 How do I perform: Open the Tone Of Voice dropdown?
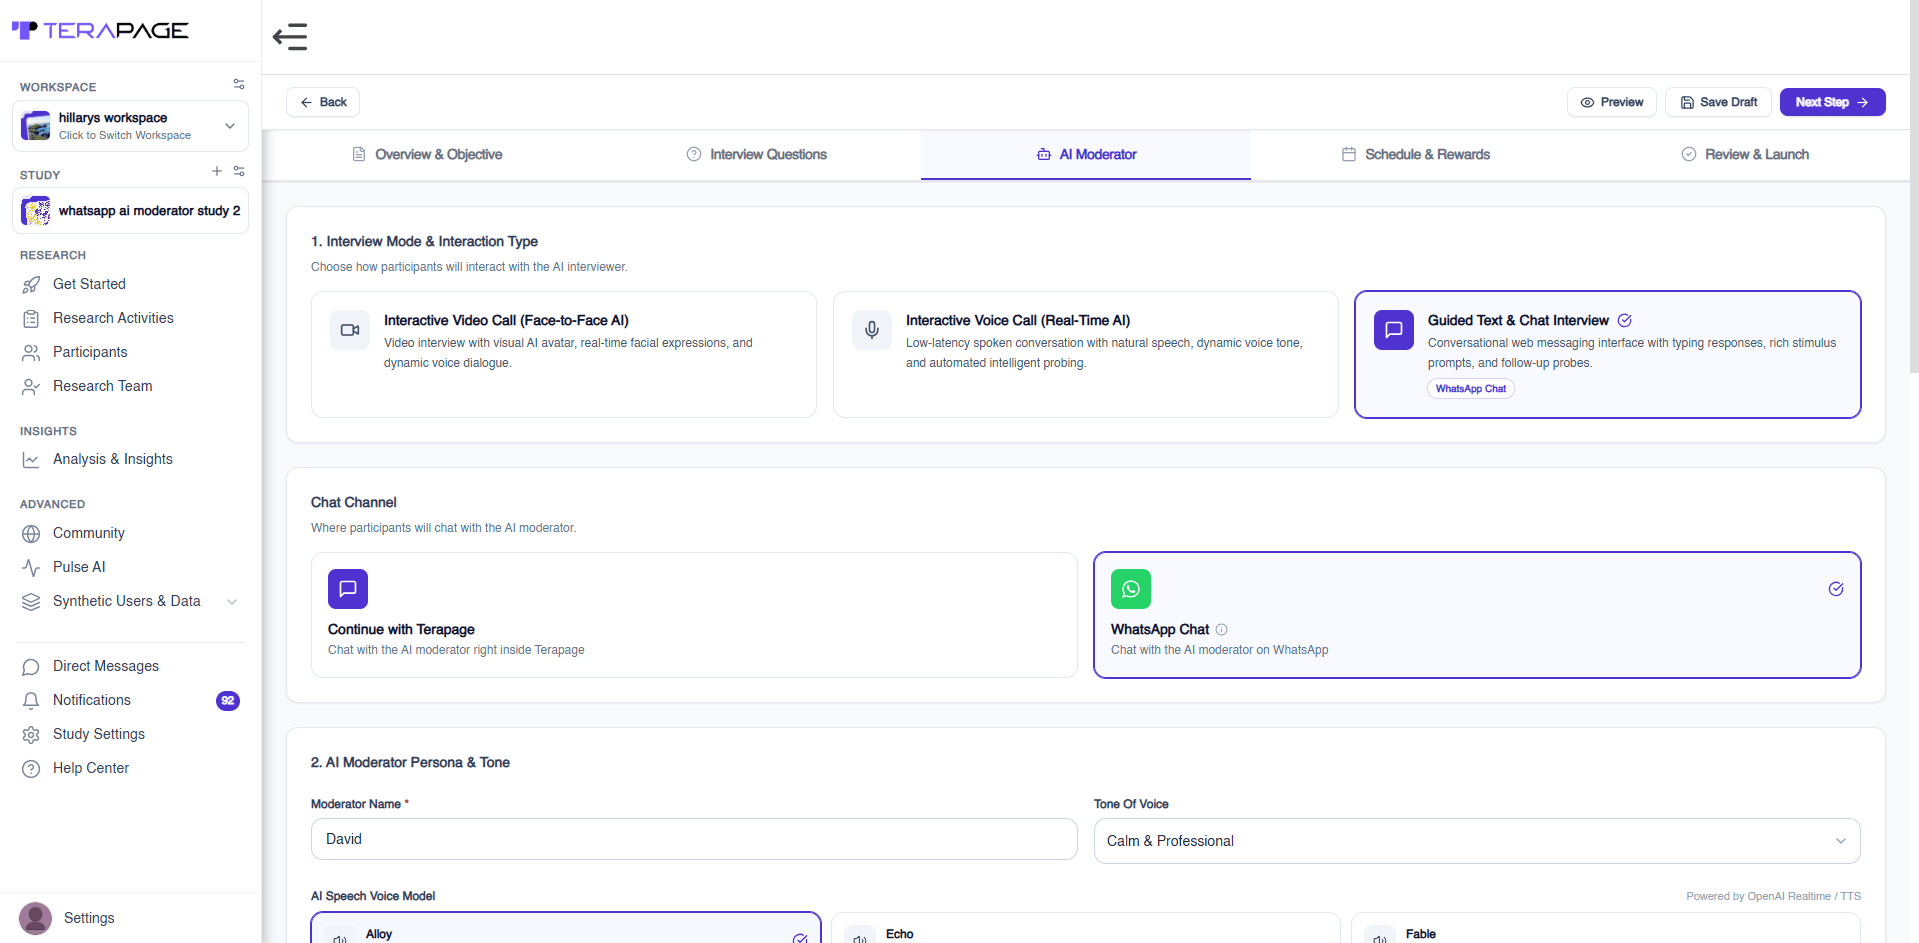click(1477, 841)
